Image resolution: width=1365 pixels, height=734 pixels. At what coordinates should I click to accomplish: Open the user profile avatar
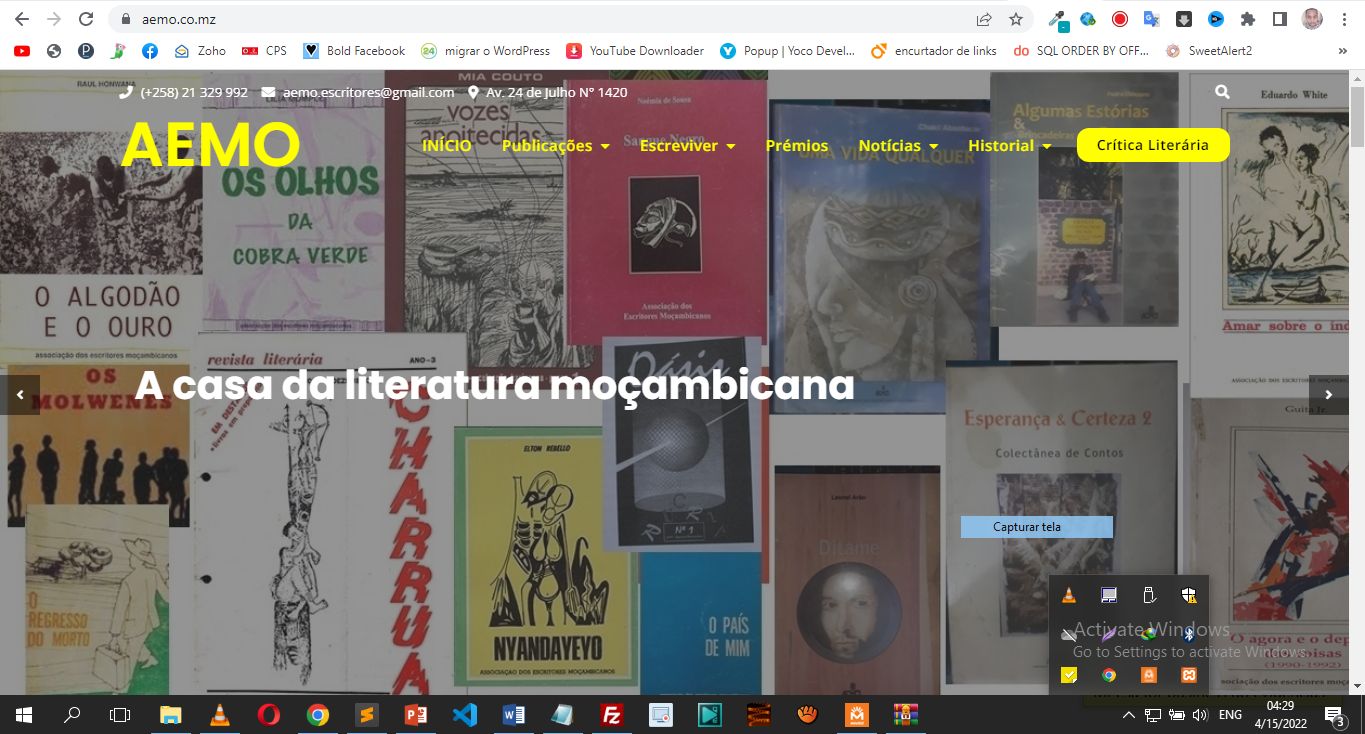pos(1312,19)
